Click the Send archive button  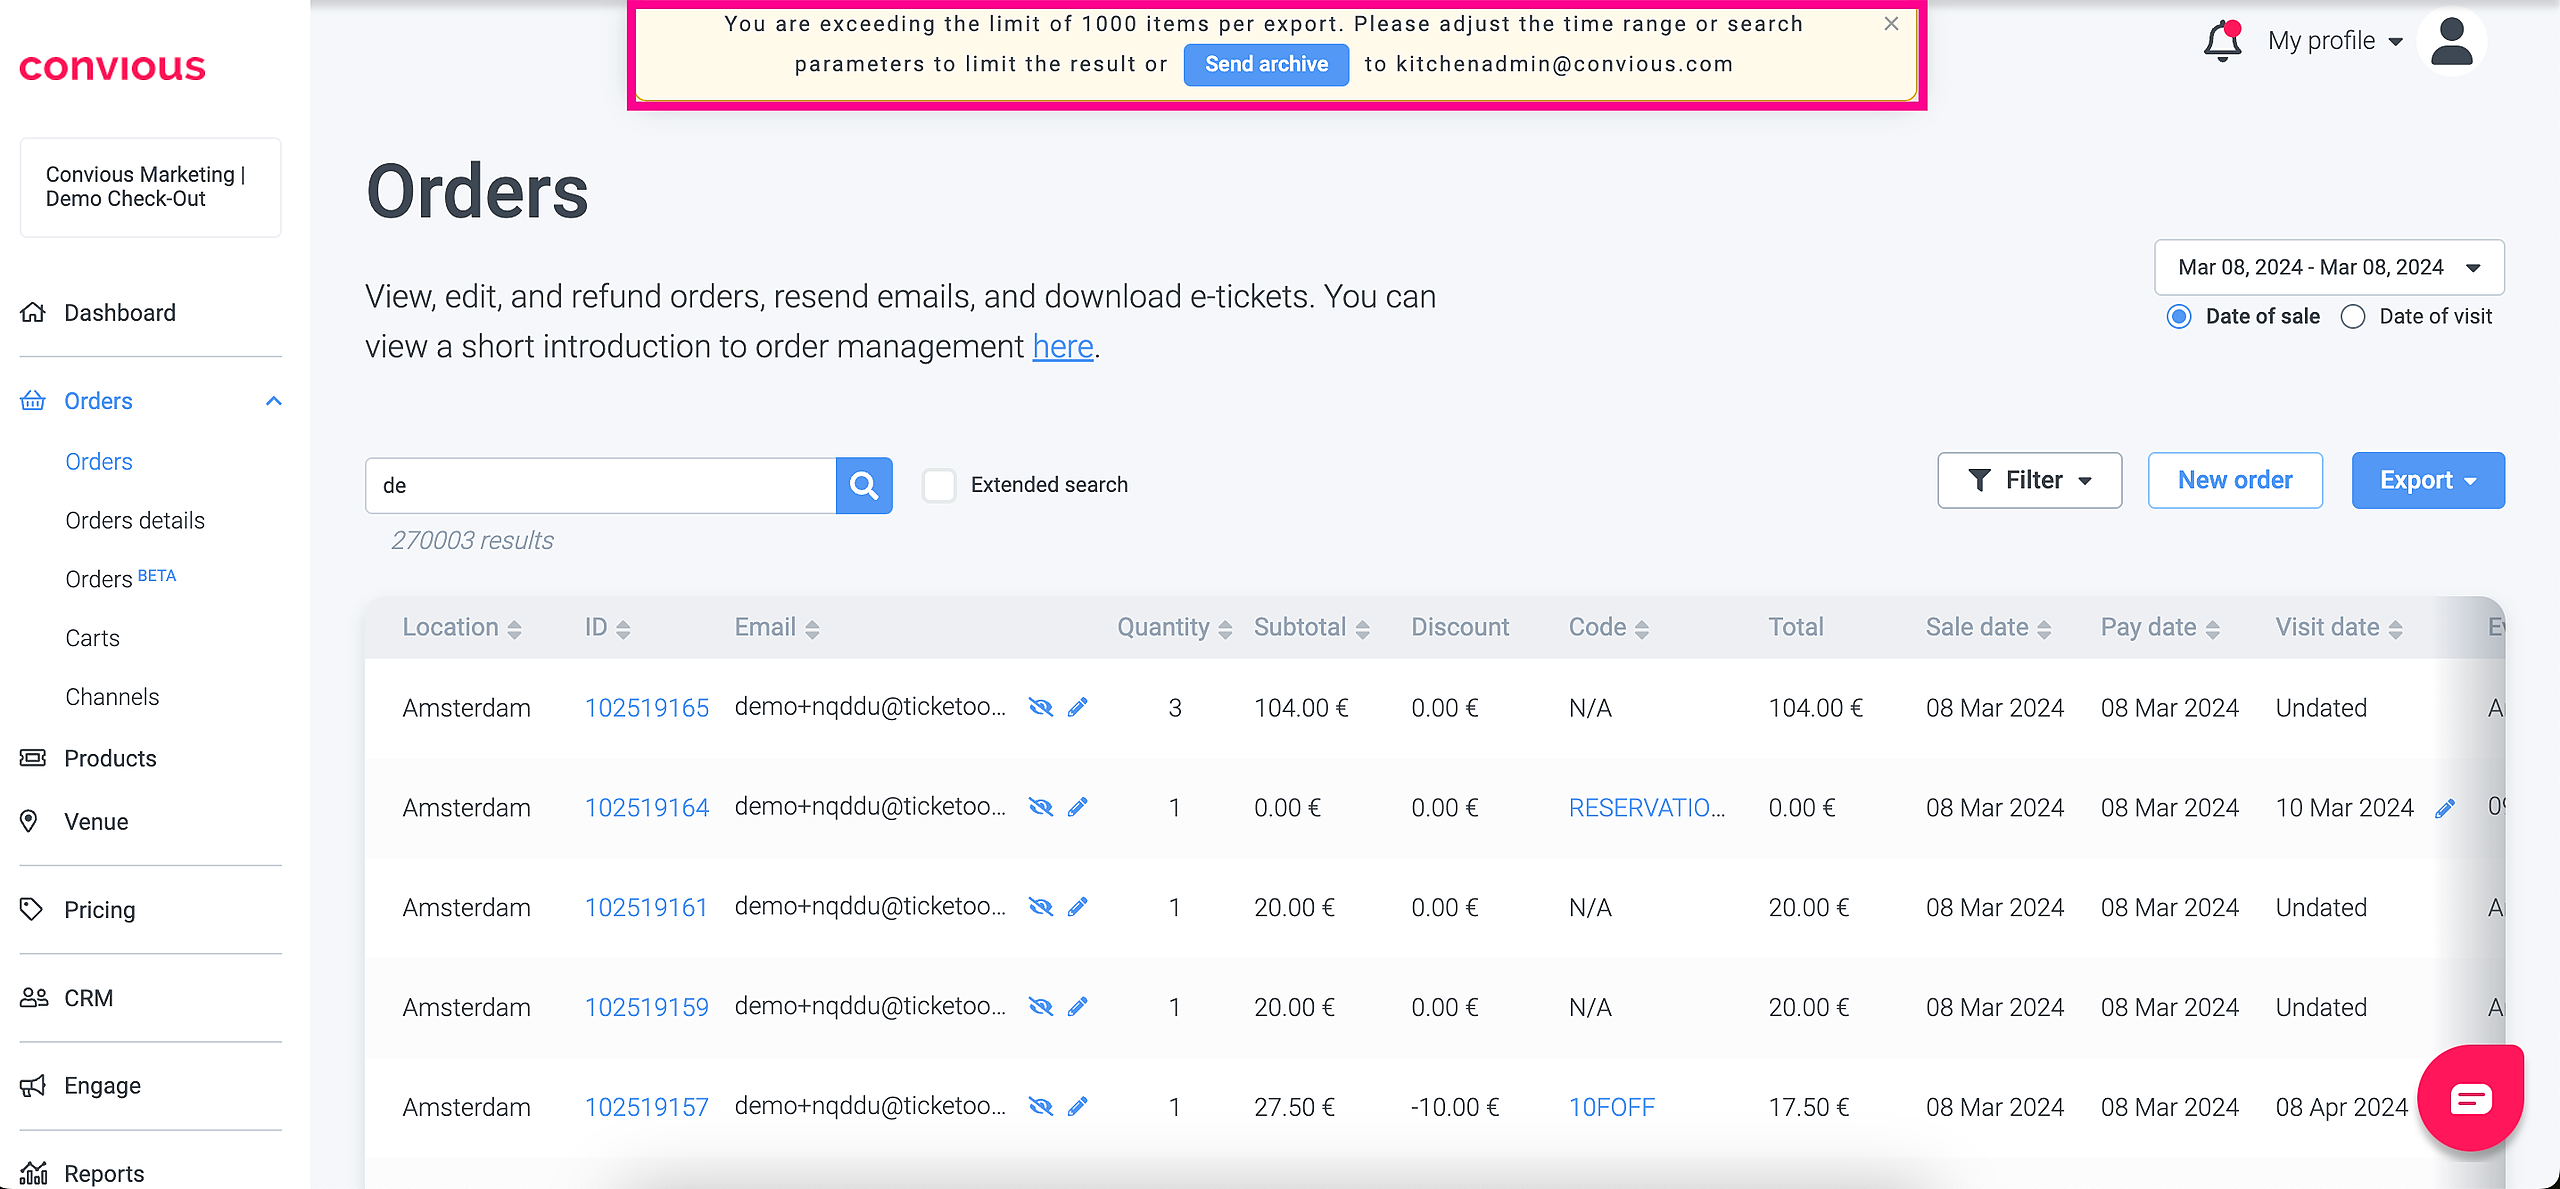[x=1266, y=65]
